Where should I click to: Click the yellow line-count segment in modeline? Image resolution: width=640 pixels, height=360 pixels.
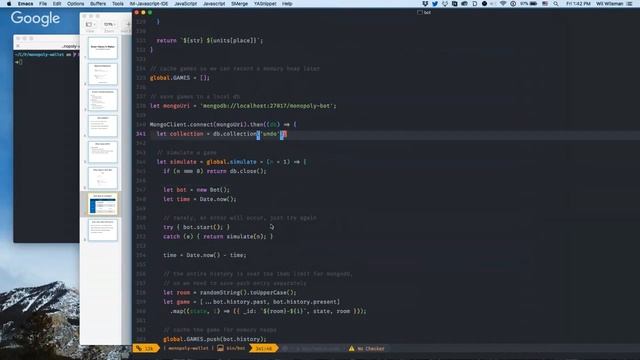click(145, 349)
